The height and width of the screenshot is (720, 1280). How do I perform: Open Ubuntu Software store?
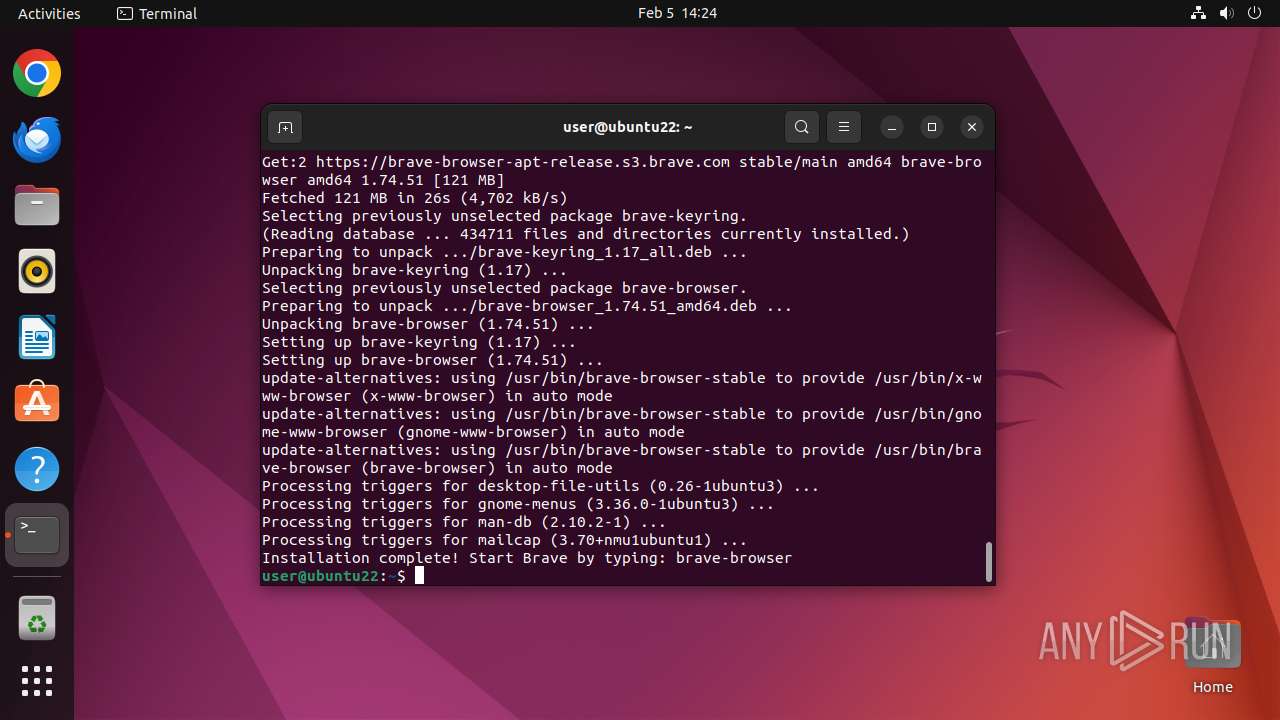pyautogui.click(x=37, y=403)
